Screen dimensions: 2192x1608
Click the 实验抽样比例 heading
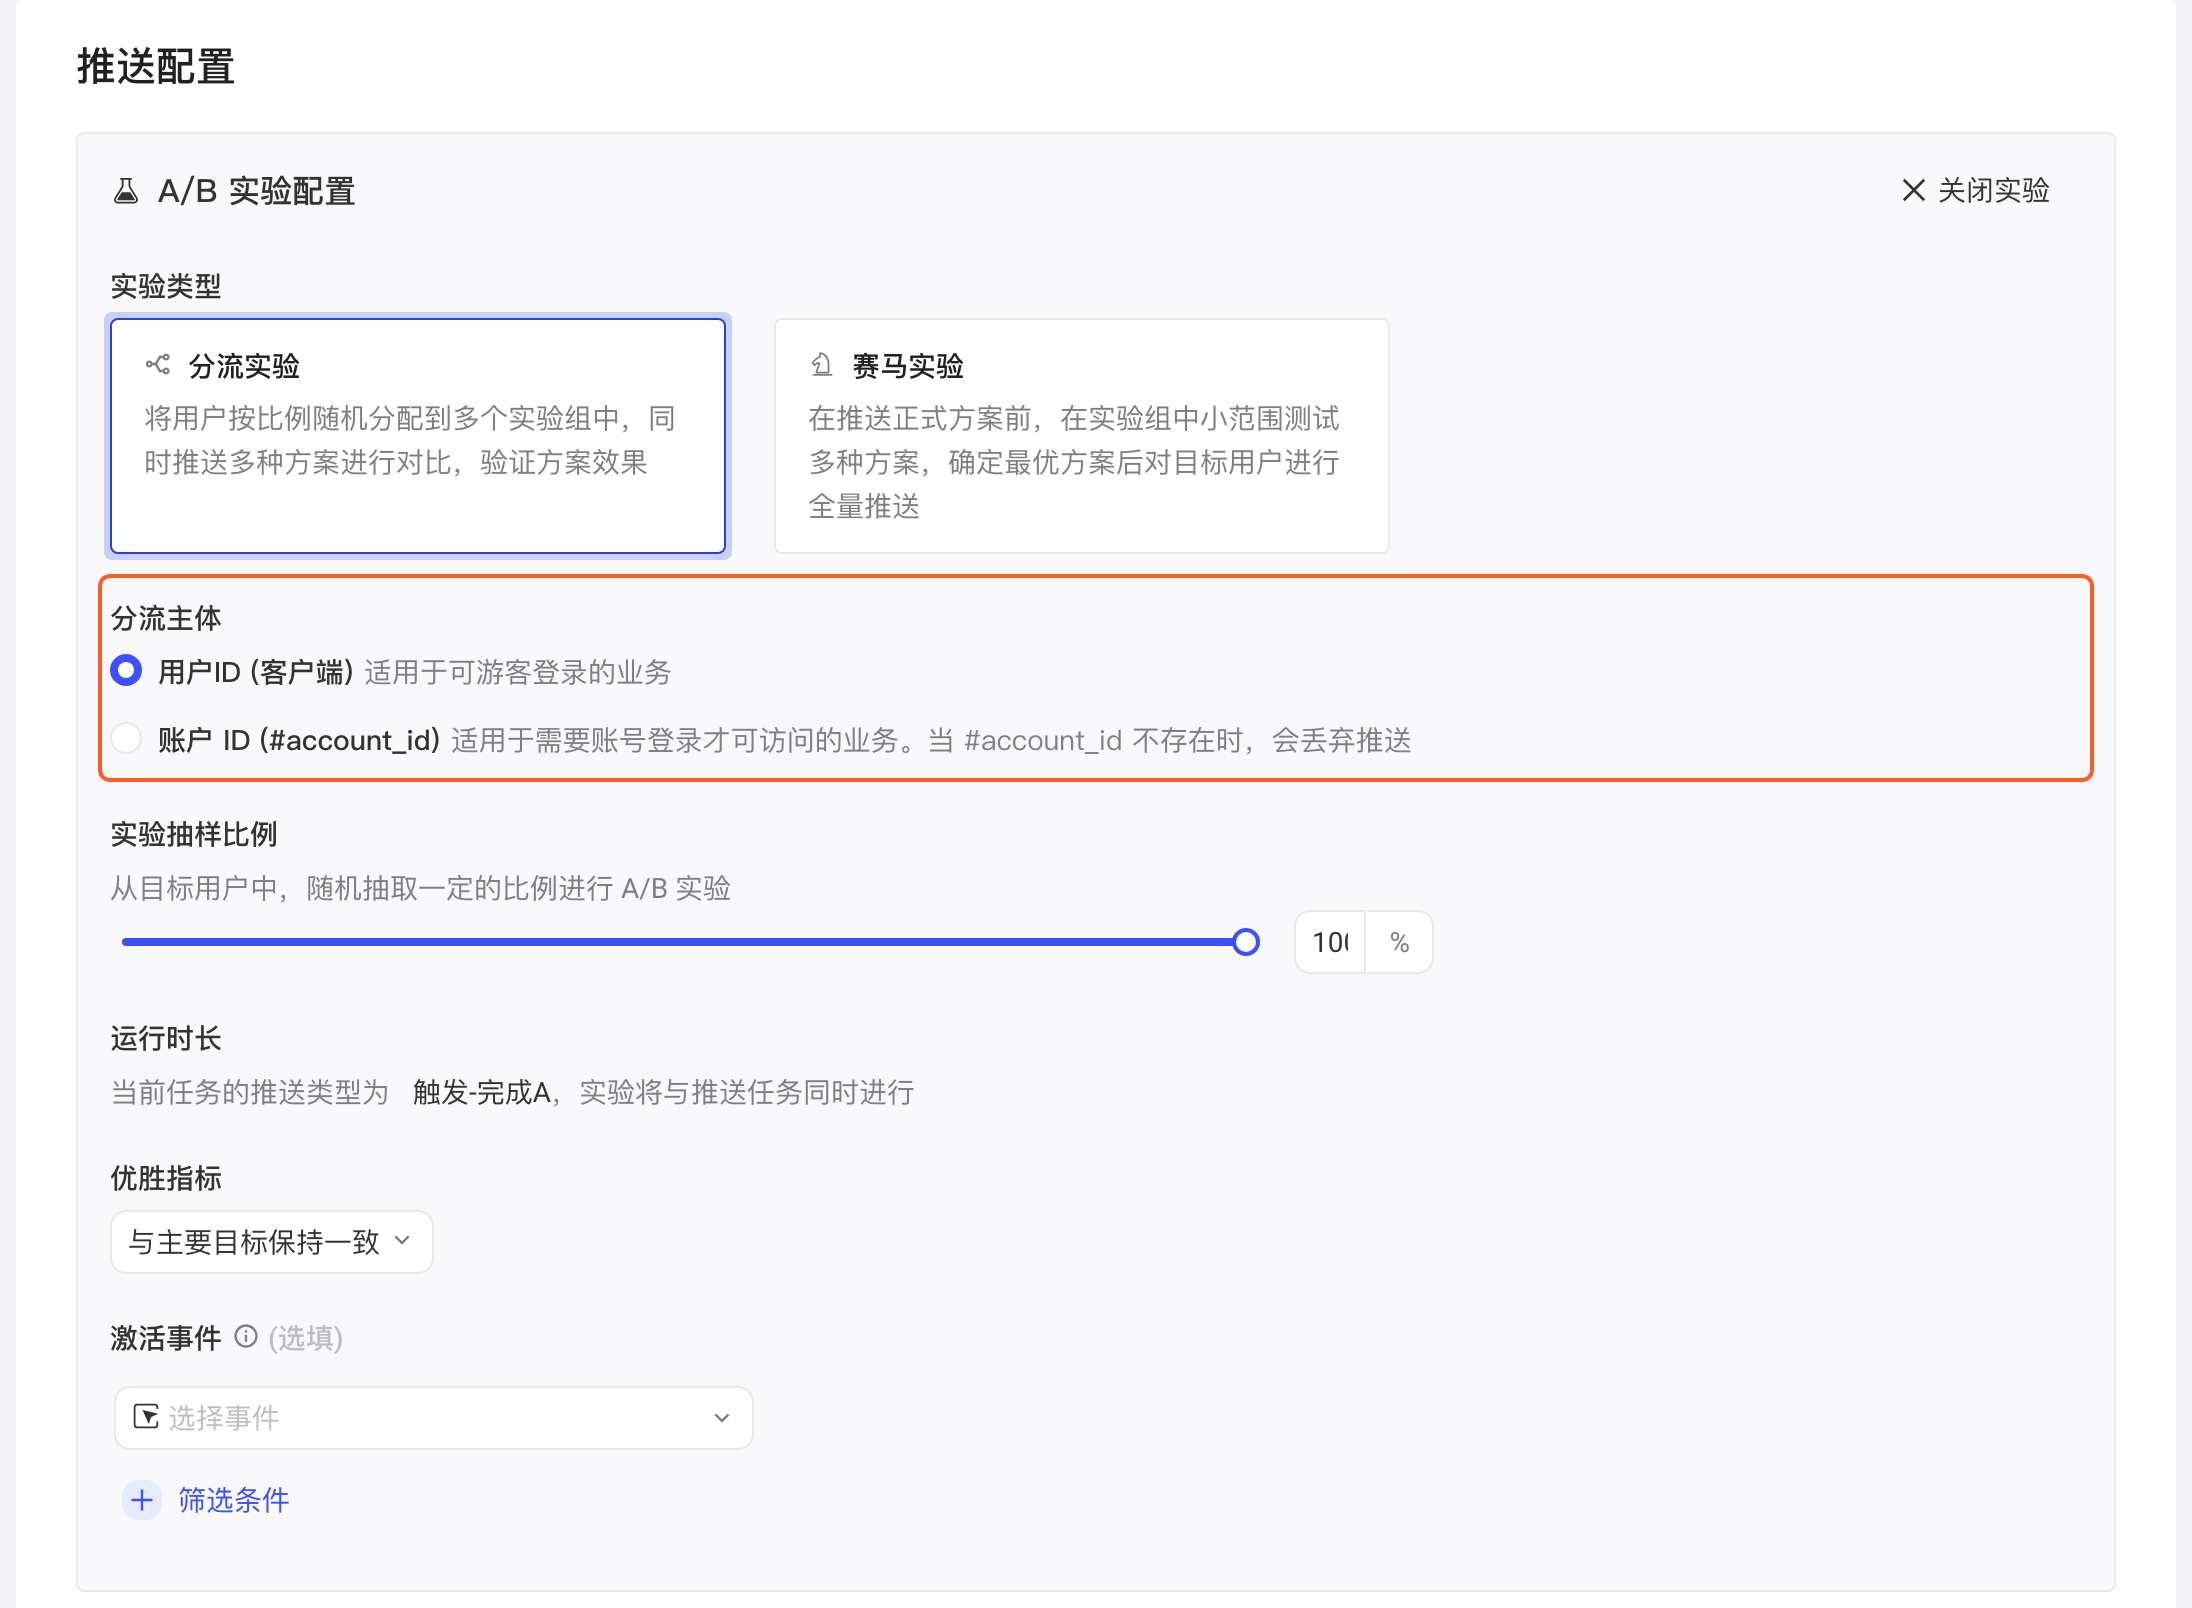click(x=194, y=834)
